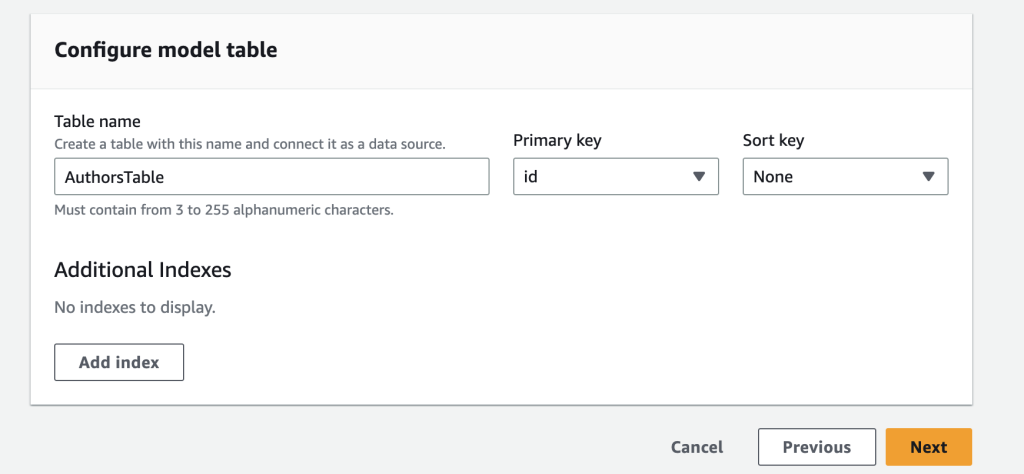
Task: Click the Sort key label
Action: 773,140
